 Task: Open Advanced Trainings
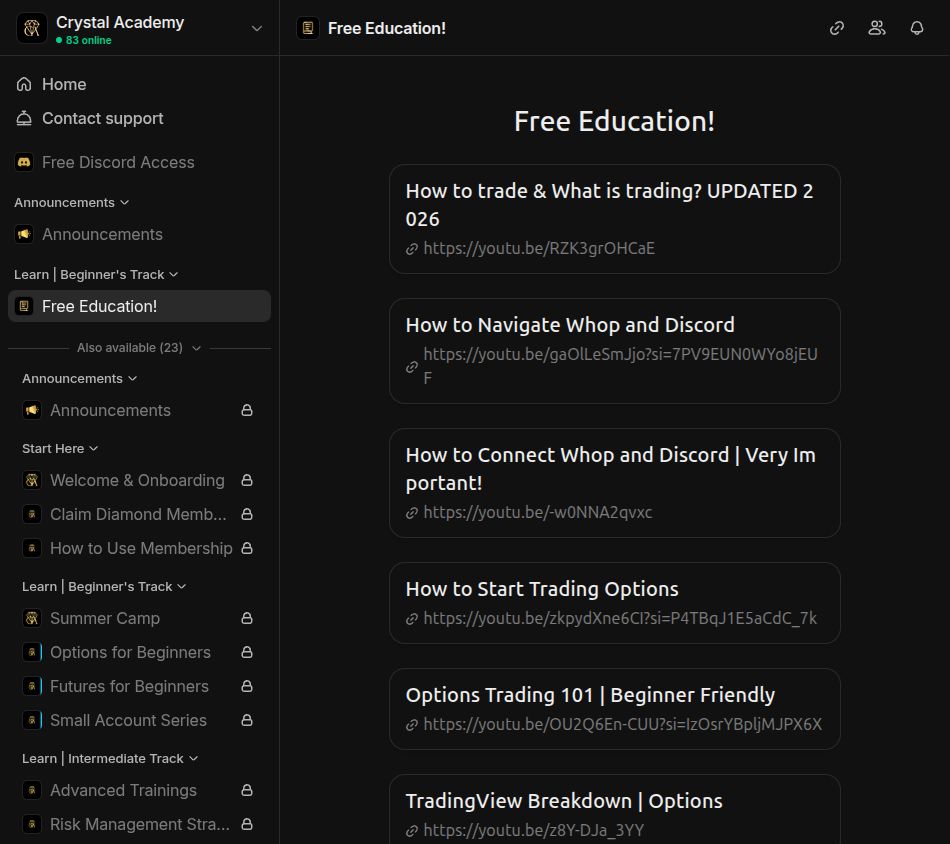pos(139,791)
